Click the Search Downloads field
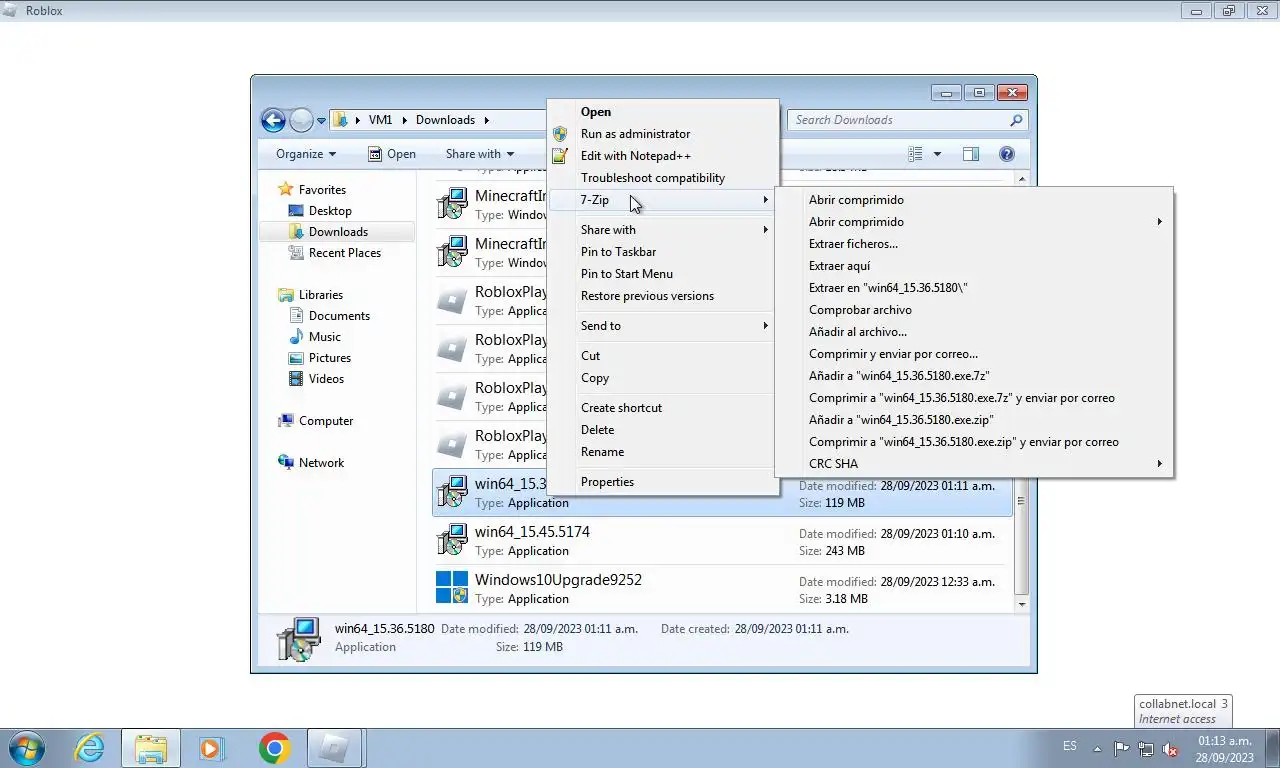The image size is (1280, 768). 908,120
